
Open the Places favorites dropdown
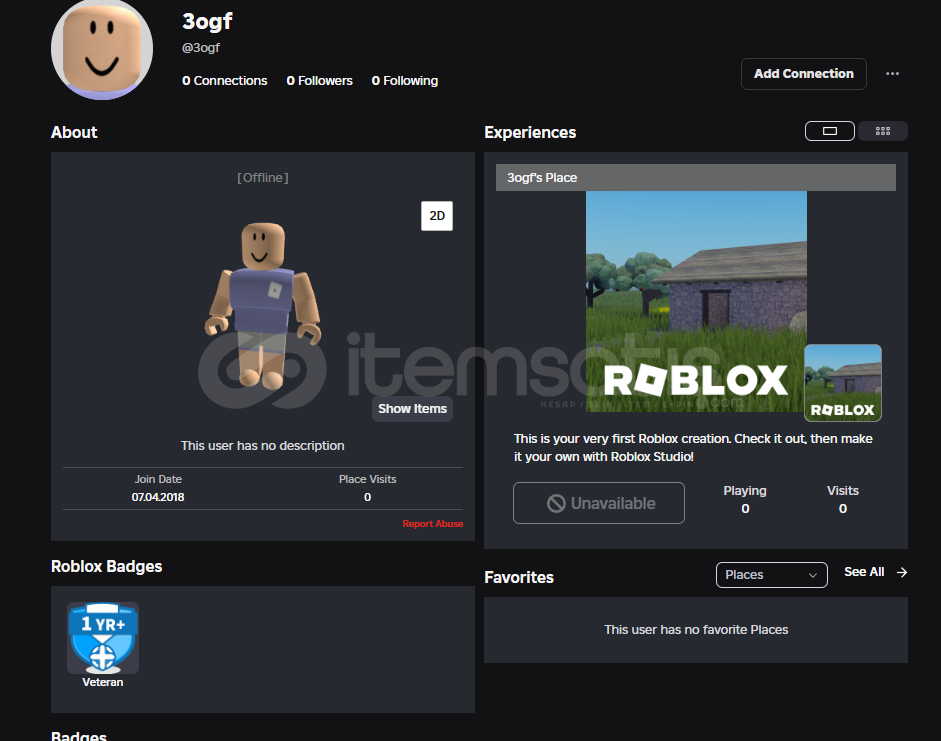[x=771, y=575]
